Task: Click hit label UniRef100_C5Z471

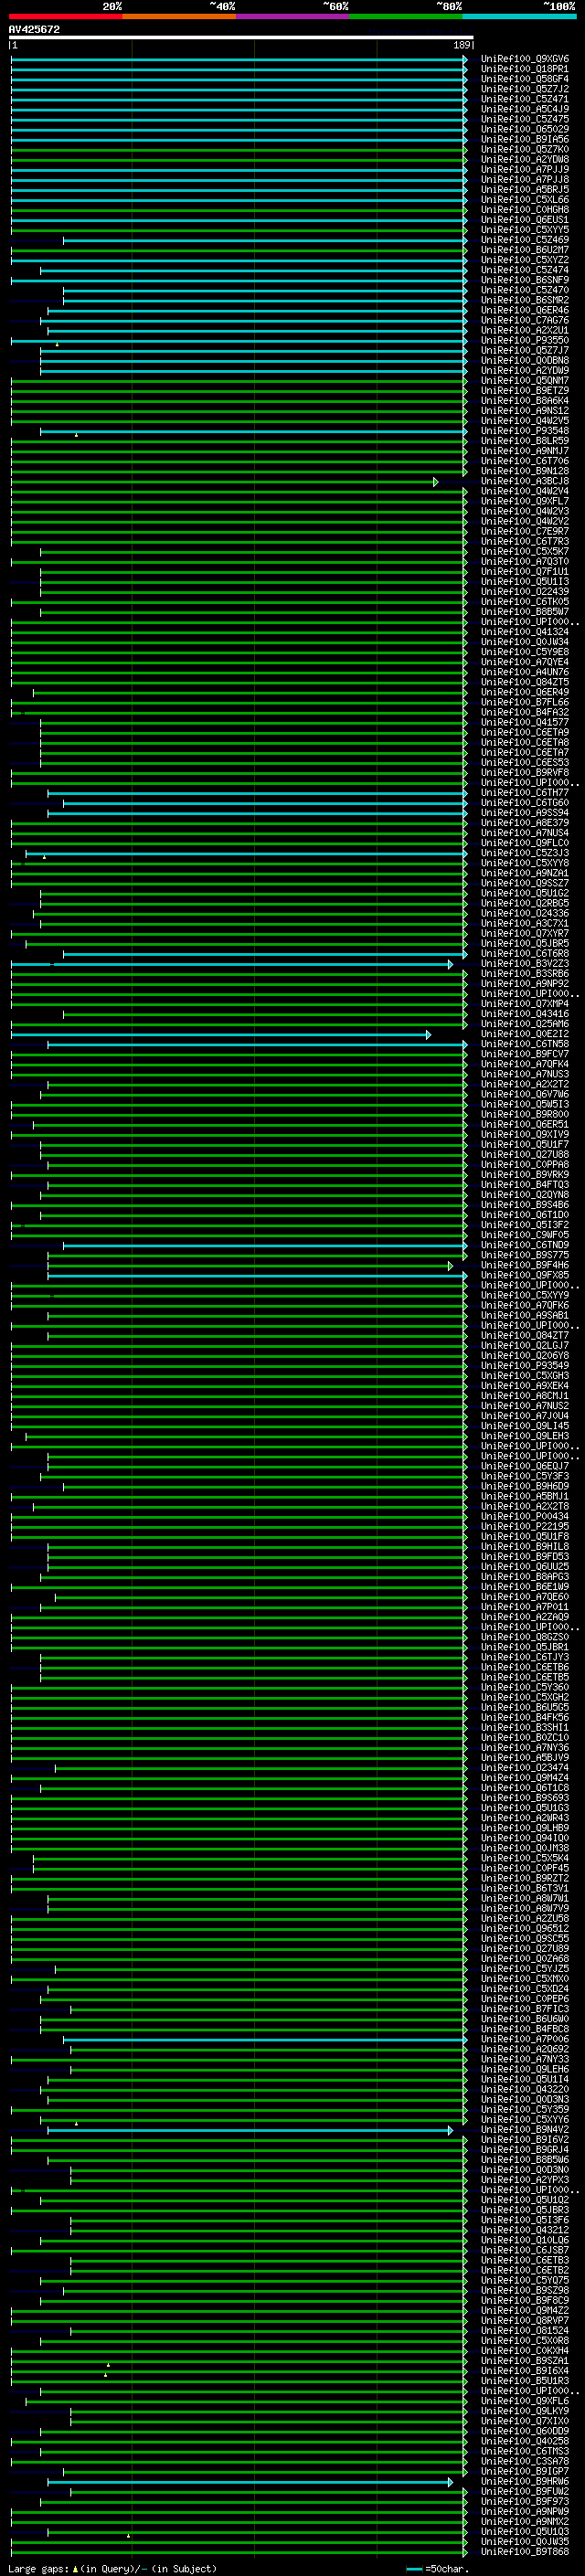Action: tap(525, 99)
